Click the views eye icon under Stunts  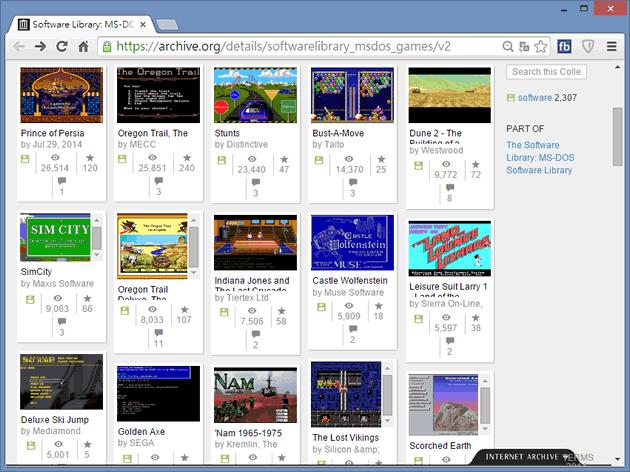tap(251, 158)
